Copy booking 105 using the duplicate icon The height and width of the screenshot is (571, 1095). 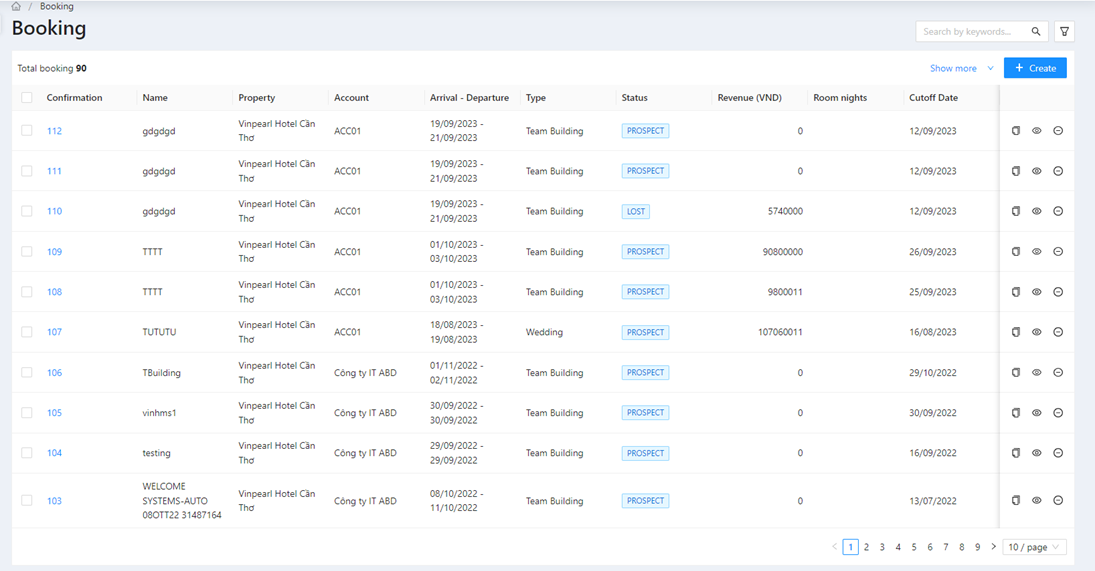(1015, 413)
